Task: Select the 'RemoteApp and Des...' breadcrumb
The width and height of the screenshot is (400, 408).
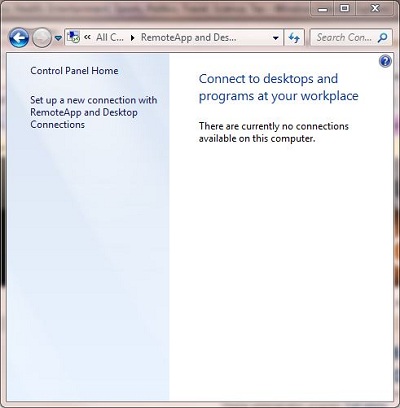Action: pyautogui.click(x=189, y=37)
